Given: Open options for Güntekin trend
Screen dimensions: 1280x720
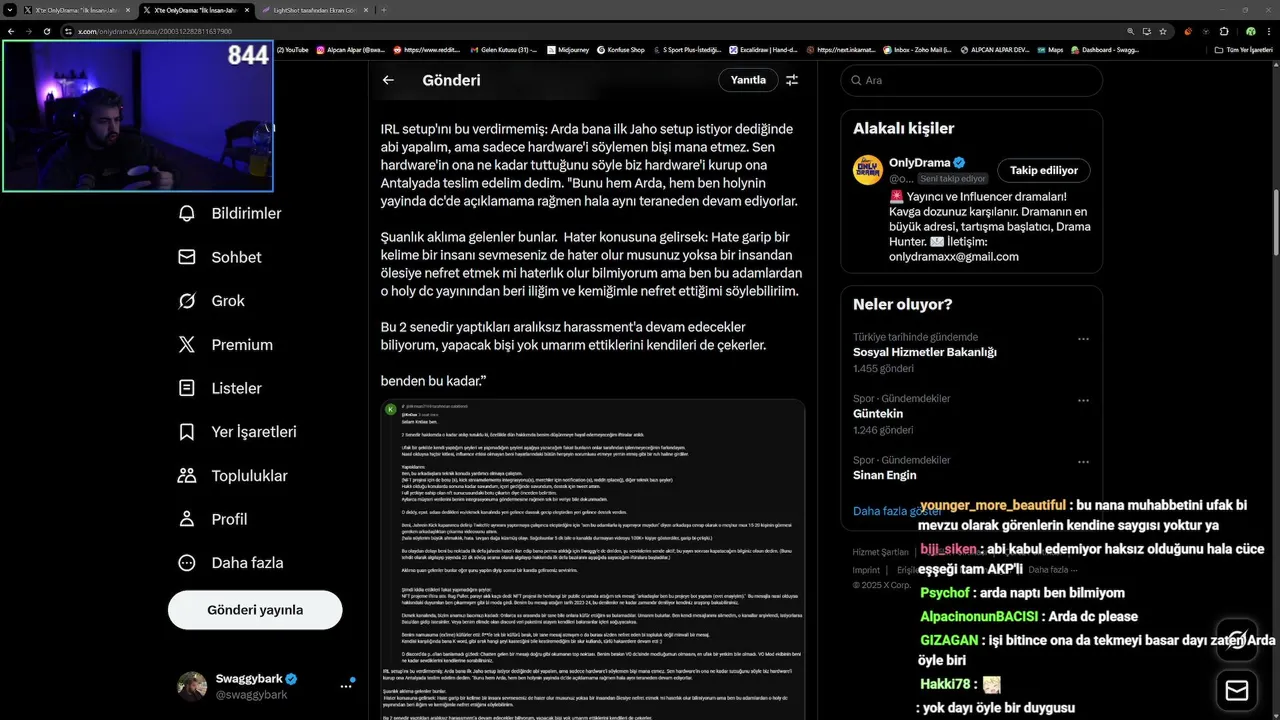Looking at the screenshot, I should tap(1083, 400).
